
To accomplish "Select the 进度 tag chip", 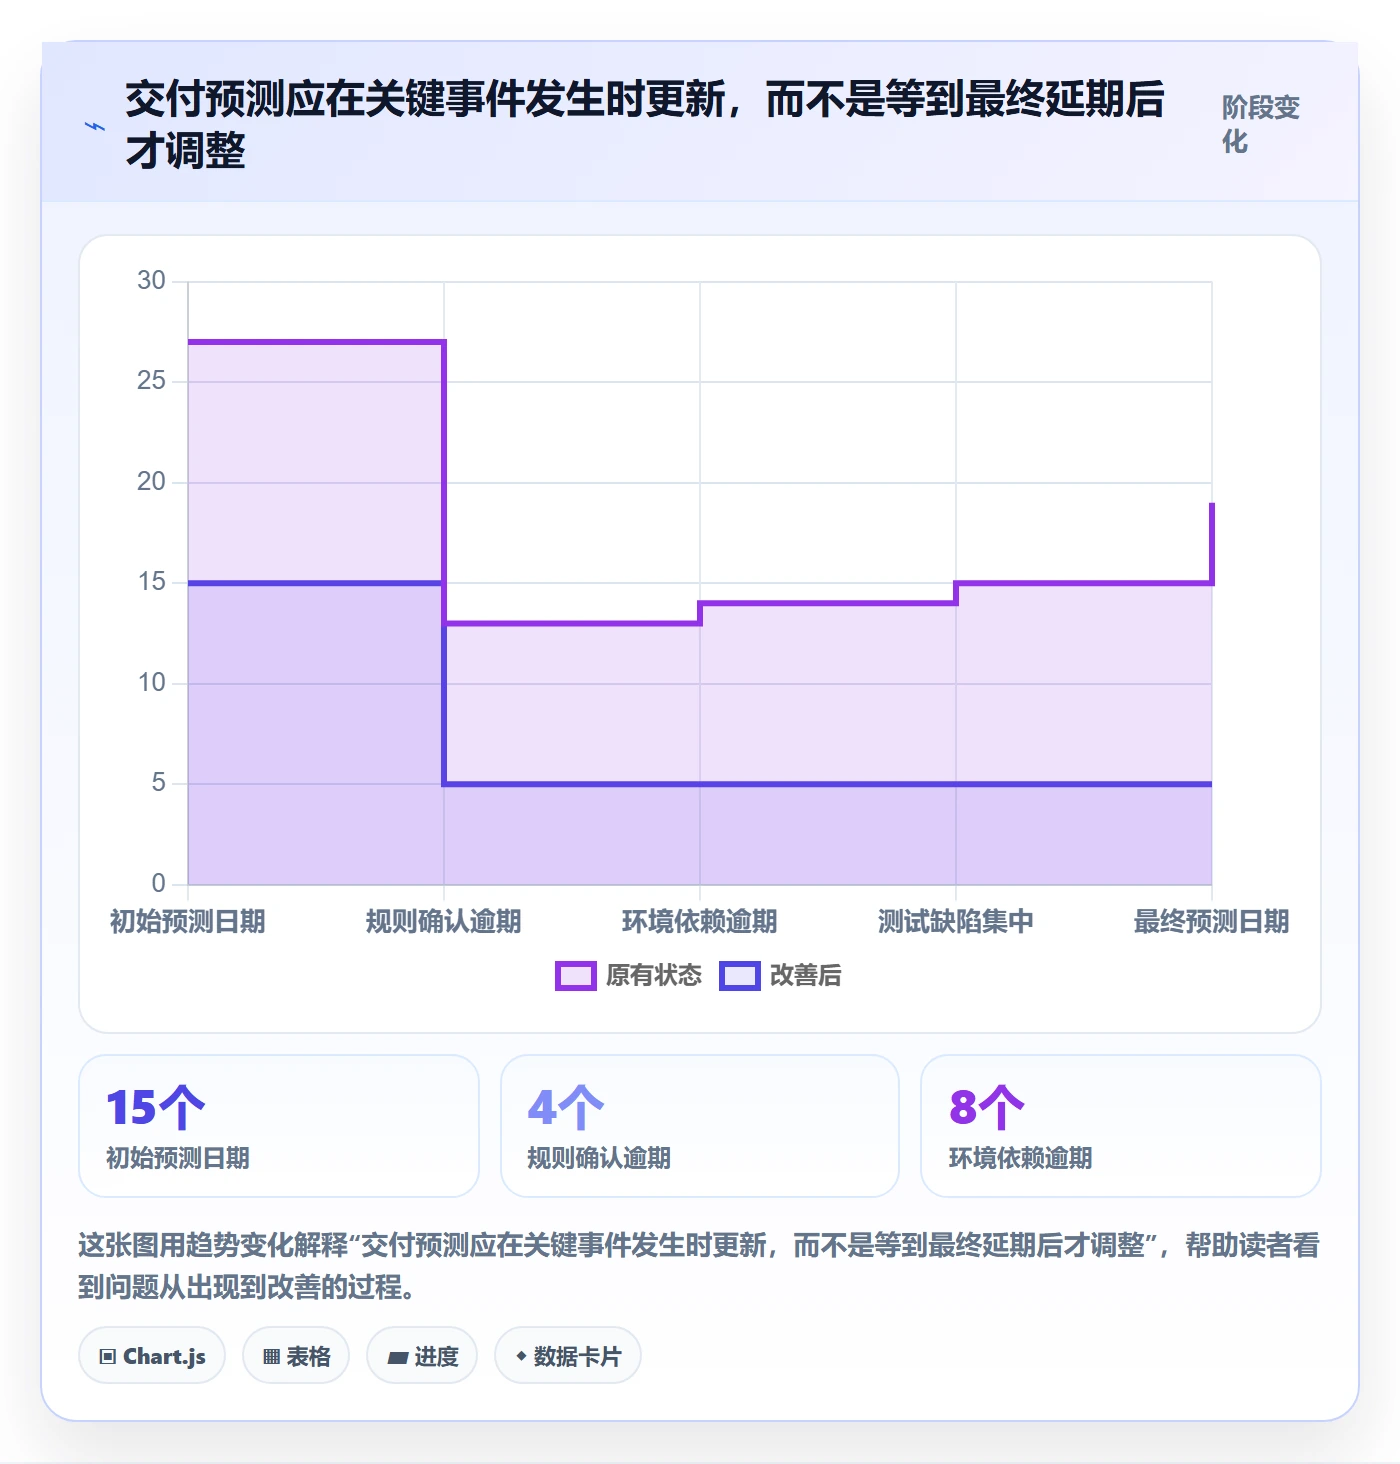I will [x=422, y=1356].
